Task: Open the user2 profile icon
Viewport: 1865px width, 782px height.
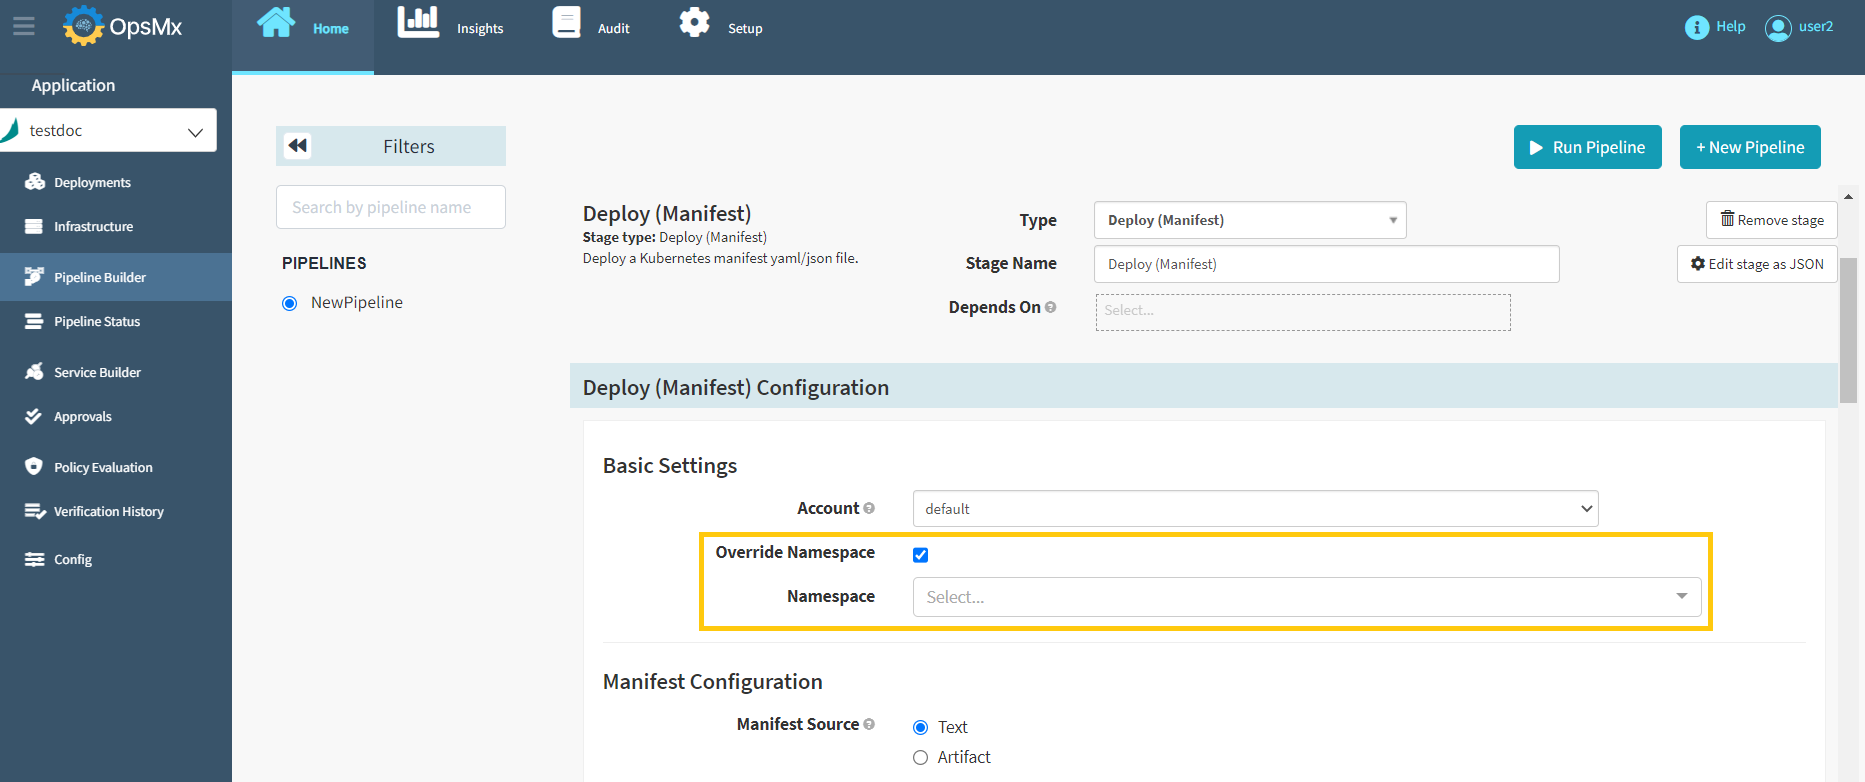Action: [1778, 27]
